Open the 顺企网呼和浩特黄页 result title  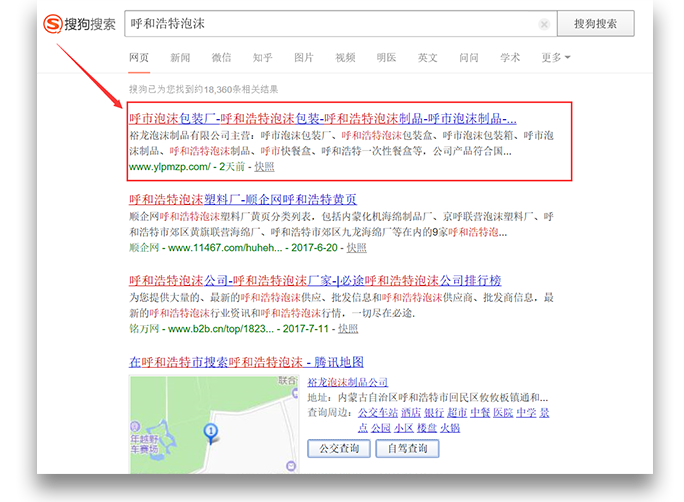(x=243, y=199)
